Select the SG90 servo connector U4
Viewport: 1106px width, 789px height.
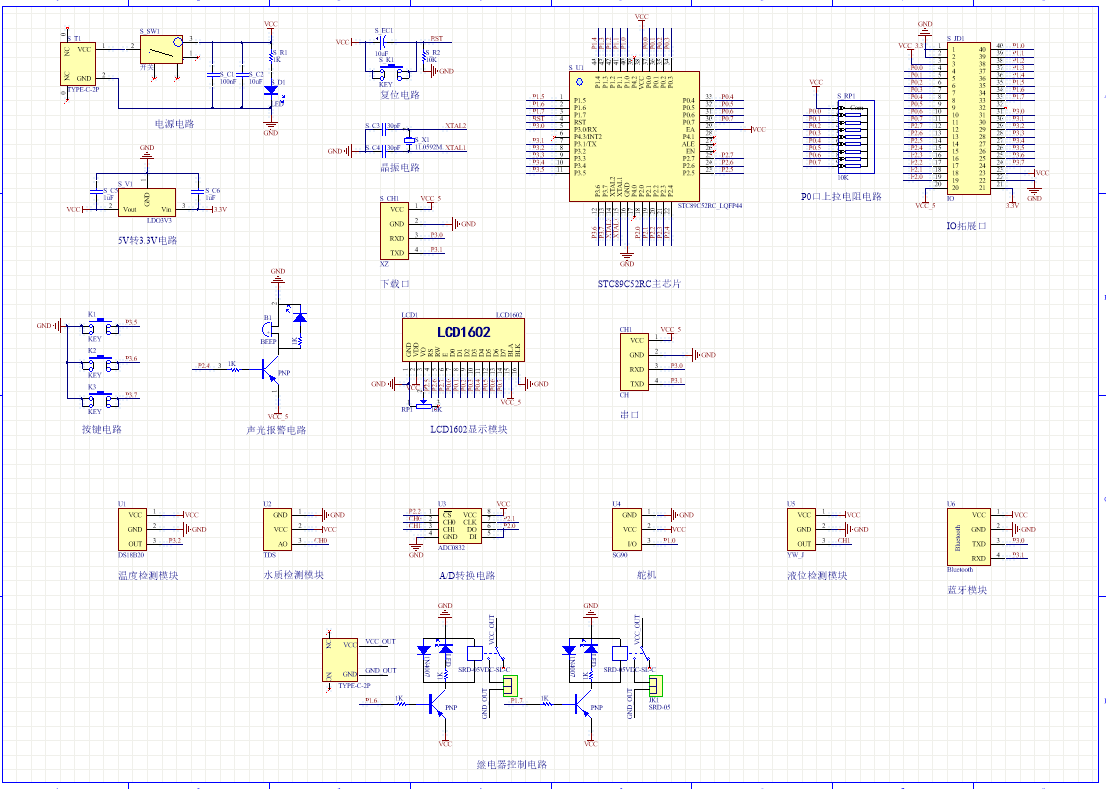coord(626,528)
